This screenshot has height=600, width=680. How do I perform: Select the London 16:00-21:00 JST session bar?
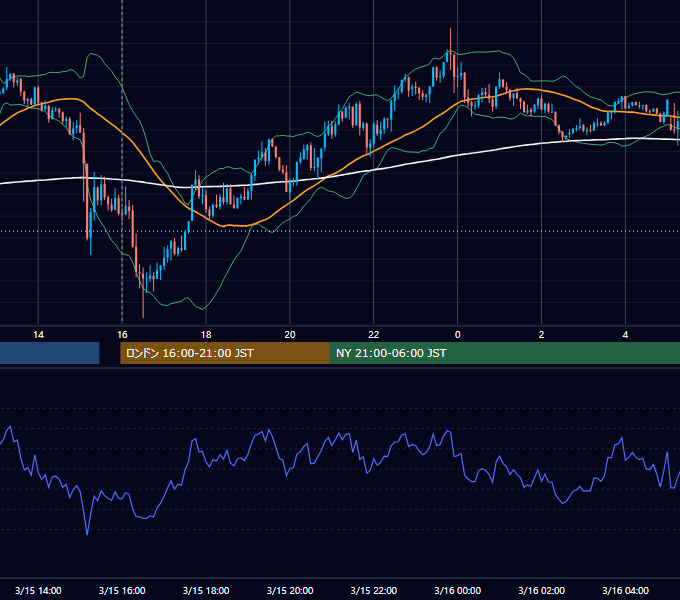point(225,353)
